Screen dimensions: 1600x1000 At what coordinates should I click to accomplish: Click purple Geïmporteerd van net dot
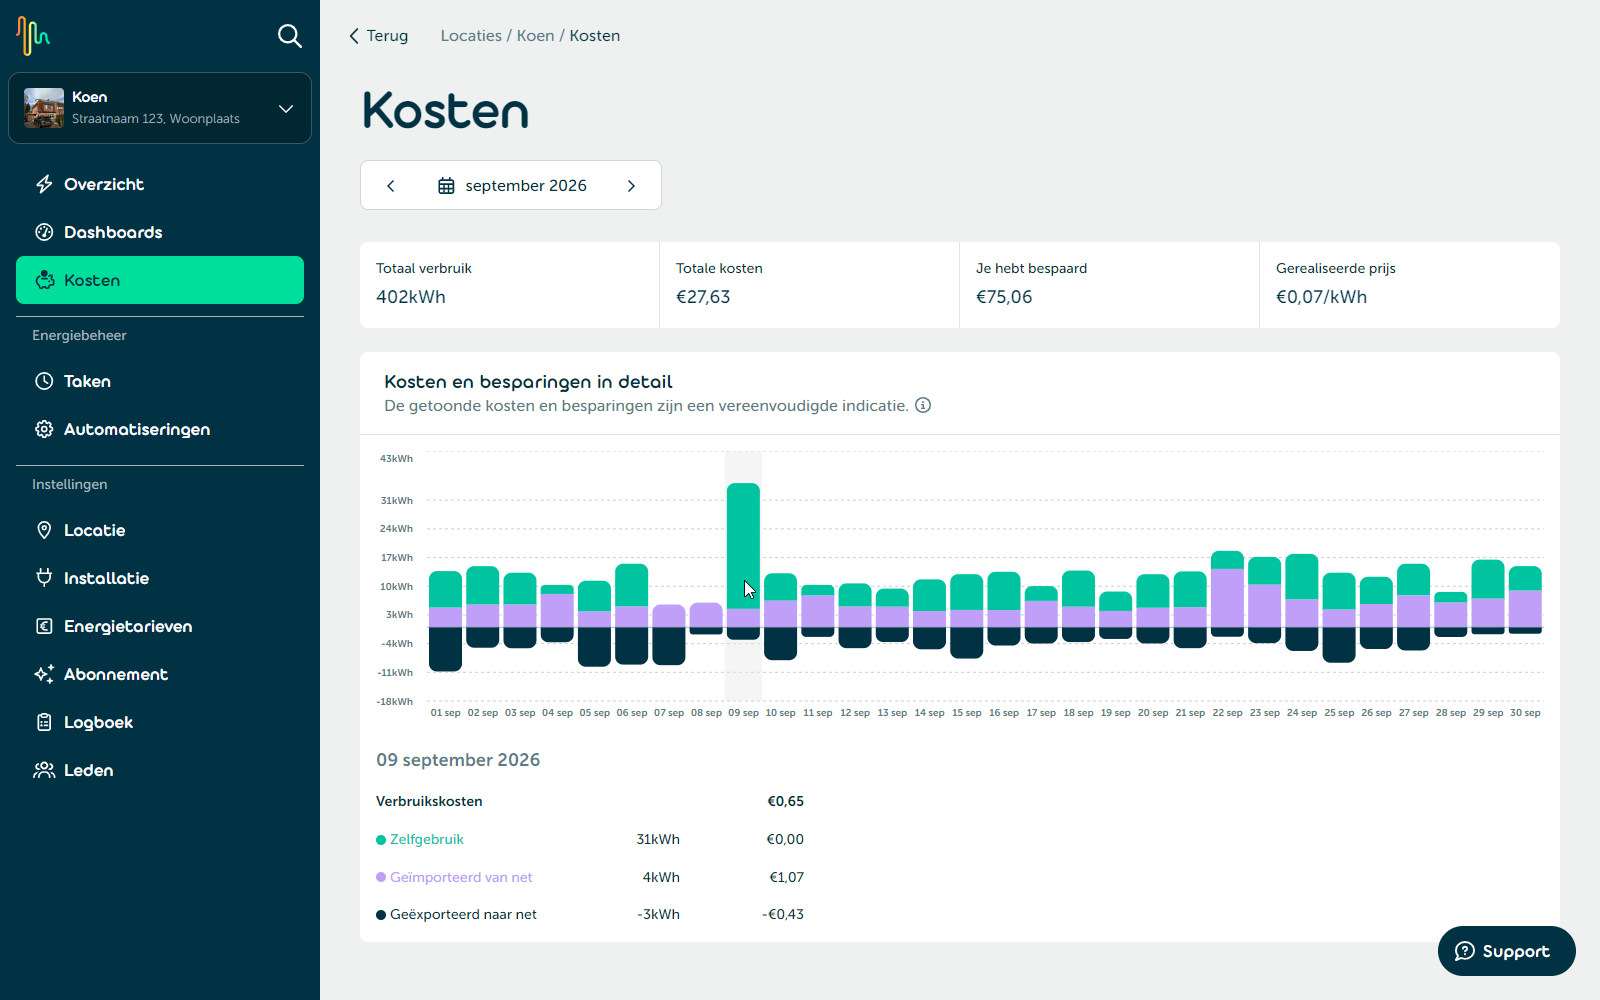click(x=381, y=877)
